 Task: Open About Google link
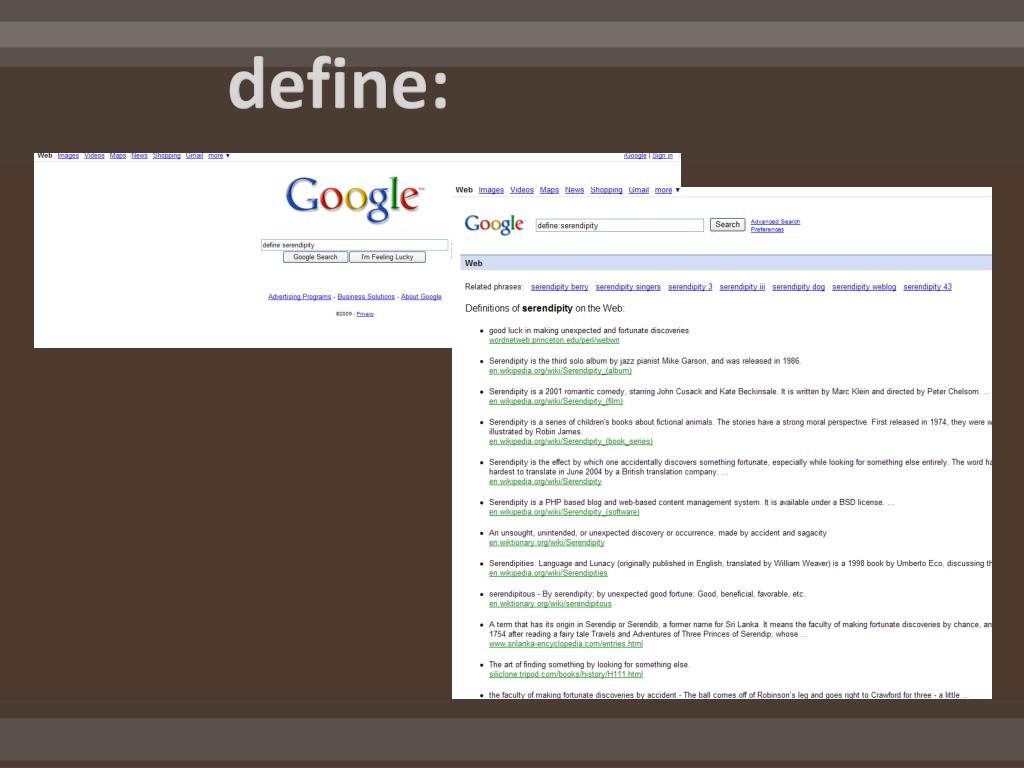coord(421,297)
